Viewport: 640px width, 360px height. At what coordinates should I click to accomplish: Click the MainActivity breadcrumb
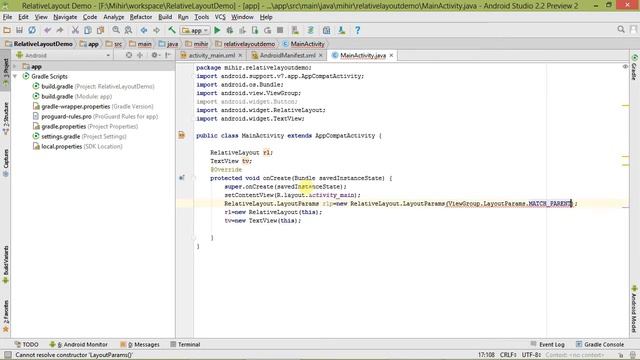pyautogui.click(x=303, y=44)
